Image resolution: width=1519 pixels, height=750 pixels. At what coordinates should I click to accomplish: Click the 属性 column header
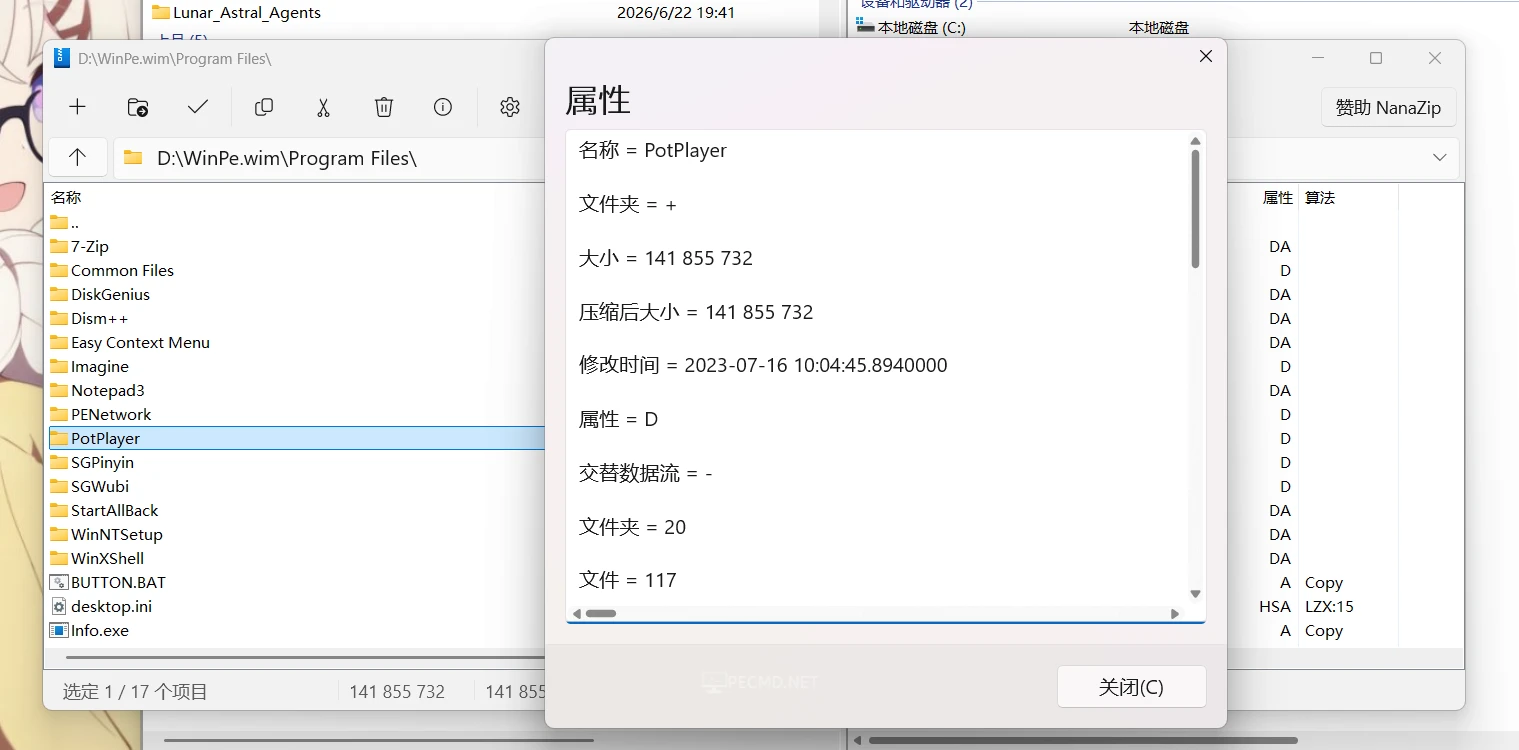coord(1278,198)
